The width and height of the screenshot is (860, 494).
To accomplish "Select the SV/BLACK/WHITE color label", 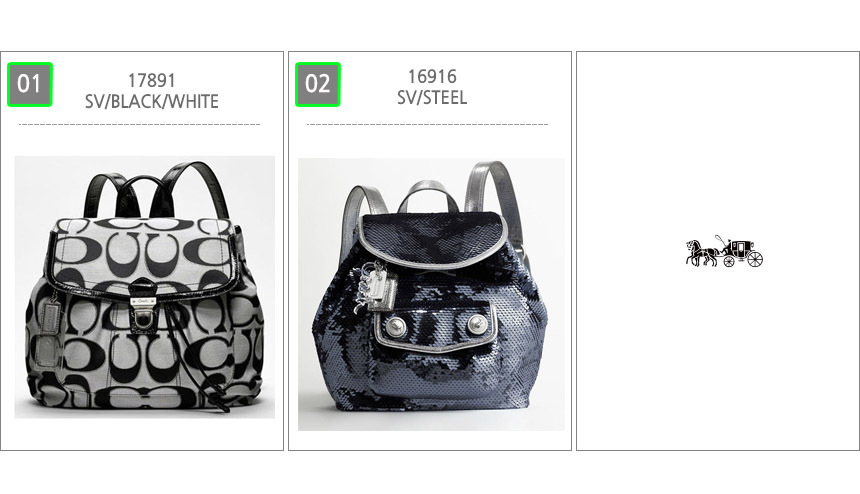I will (x=151, y=101).
